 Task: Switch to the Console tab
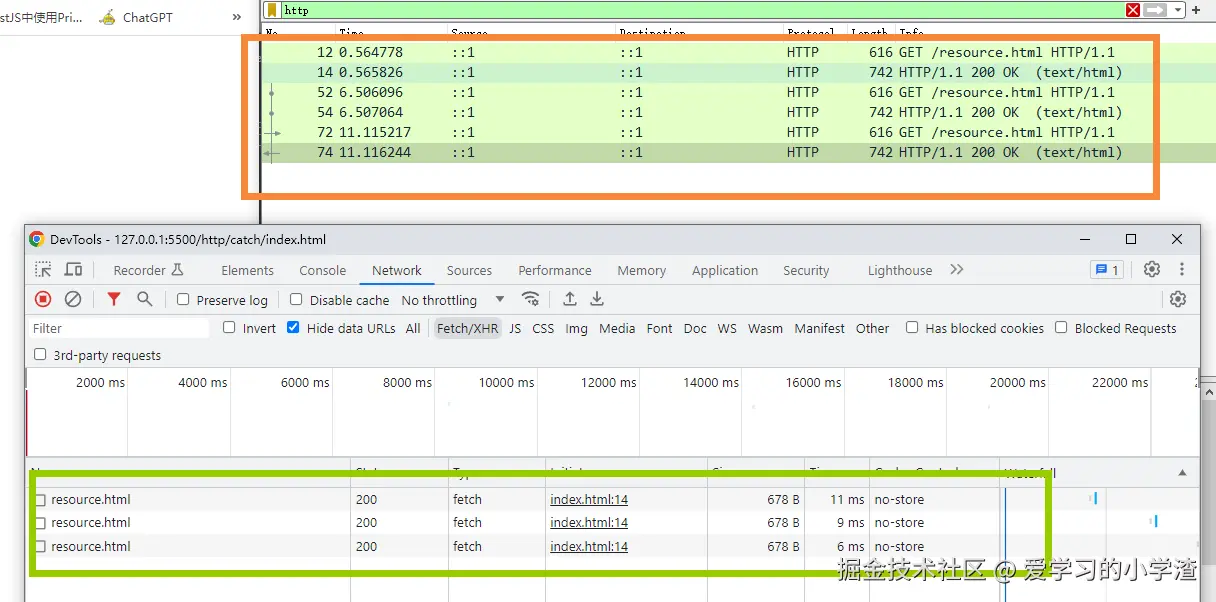pyautogui.click(x=322, y=270)
